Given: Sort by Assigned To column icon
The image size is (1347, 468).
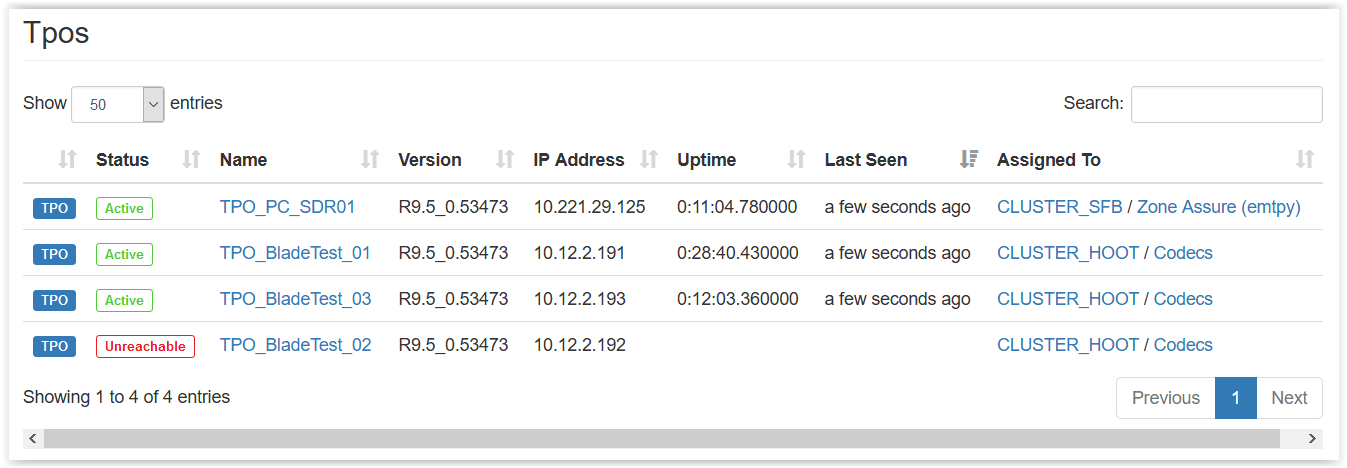Looking at the screenshot, I should click(x=1304, y=159).
